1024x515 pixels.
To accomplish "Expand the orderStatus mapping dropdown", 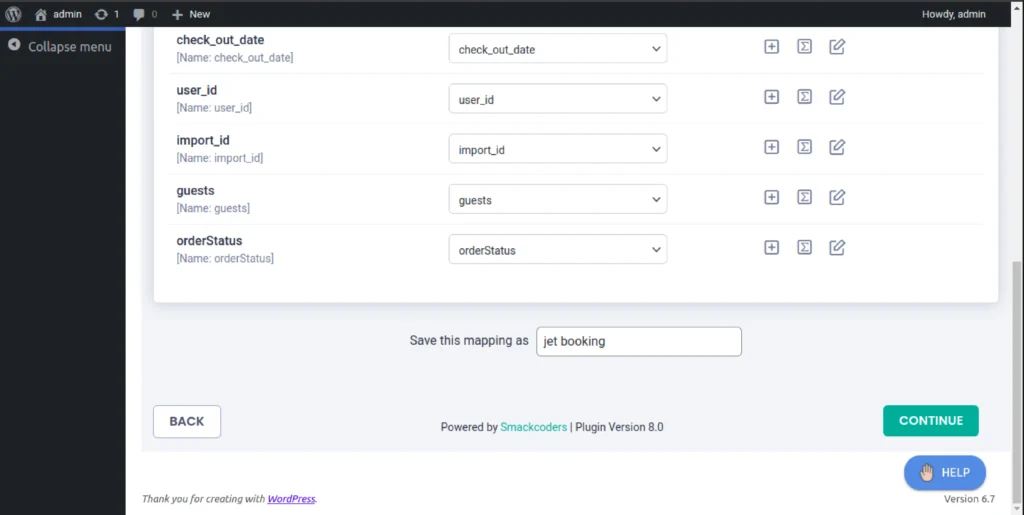I will [x=557, y=249].
